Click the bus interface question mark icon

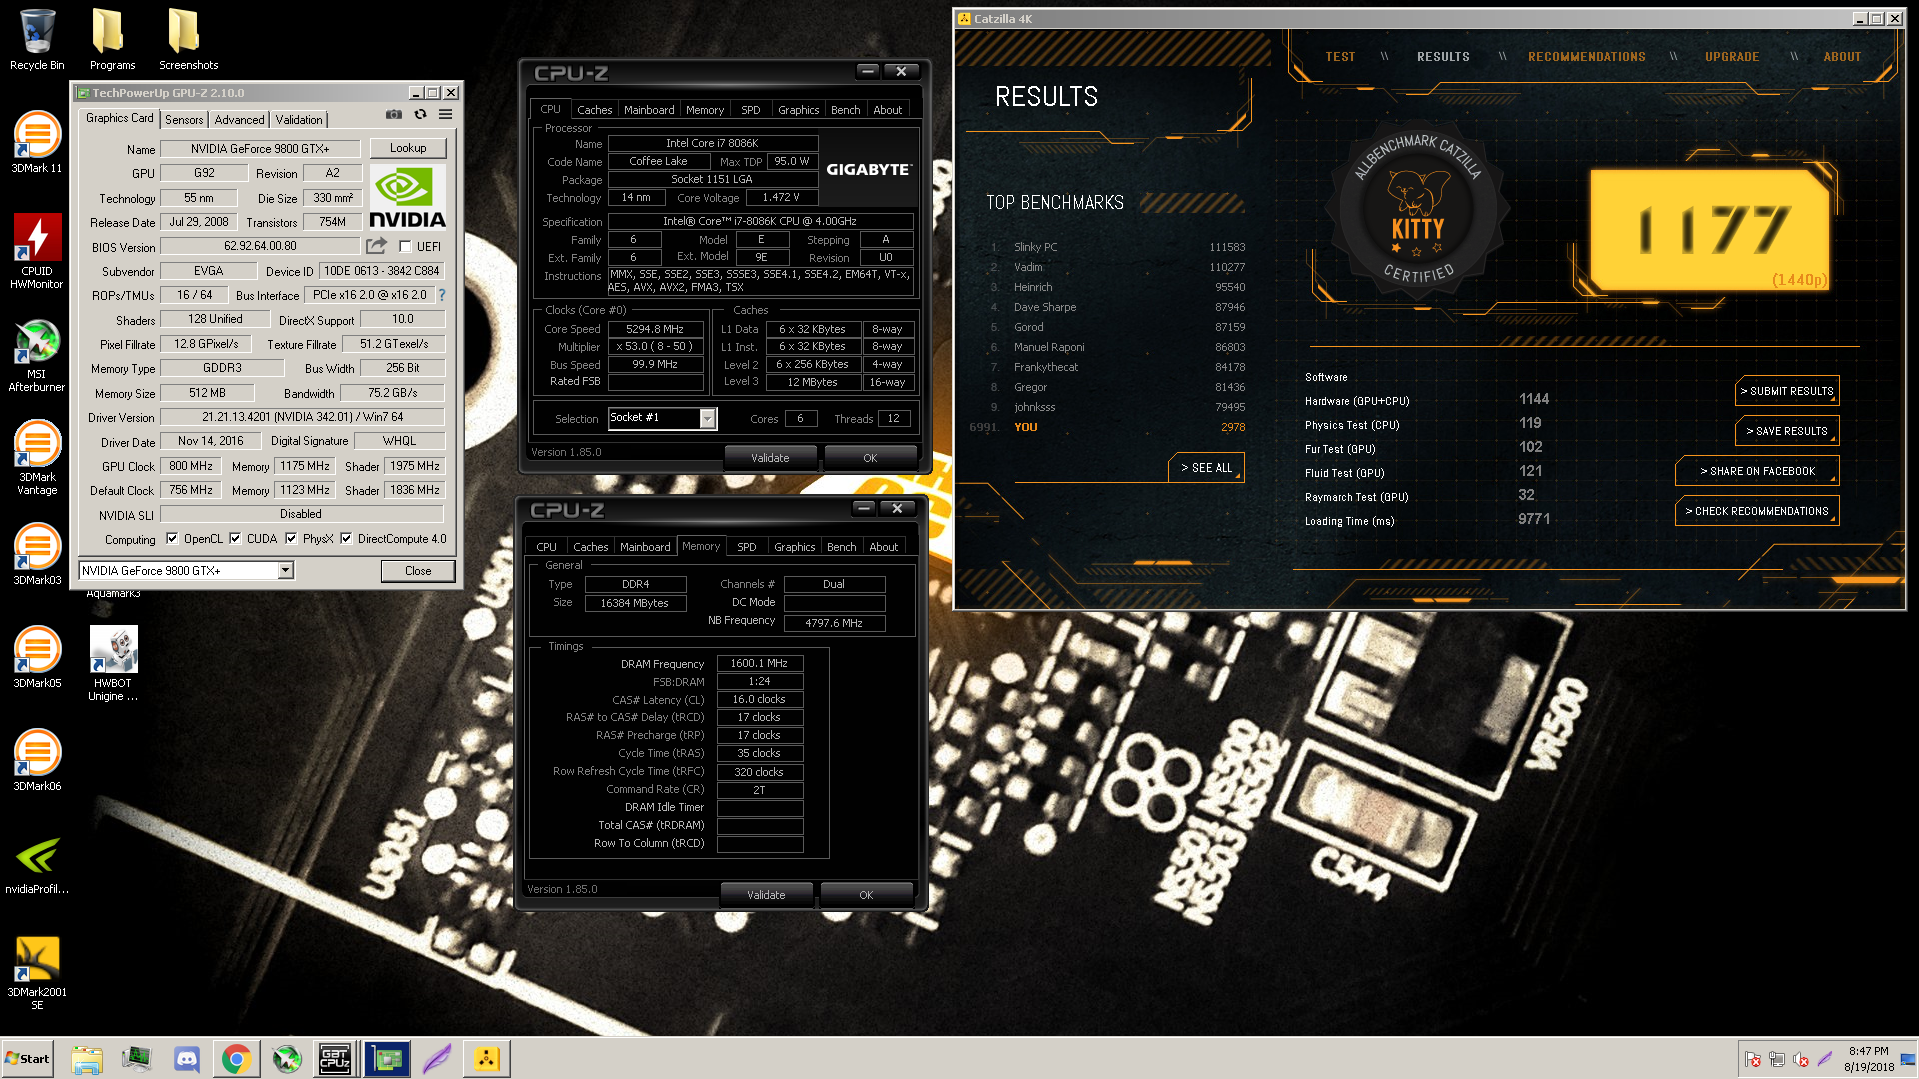coord(442,295)
